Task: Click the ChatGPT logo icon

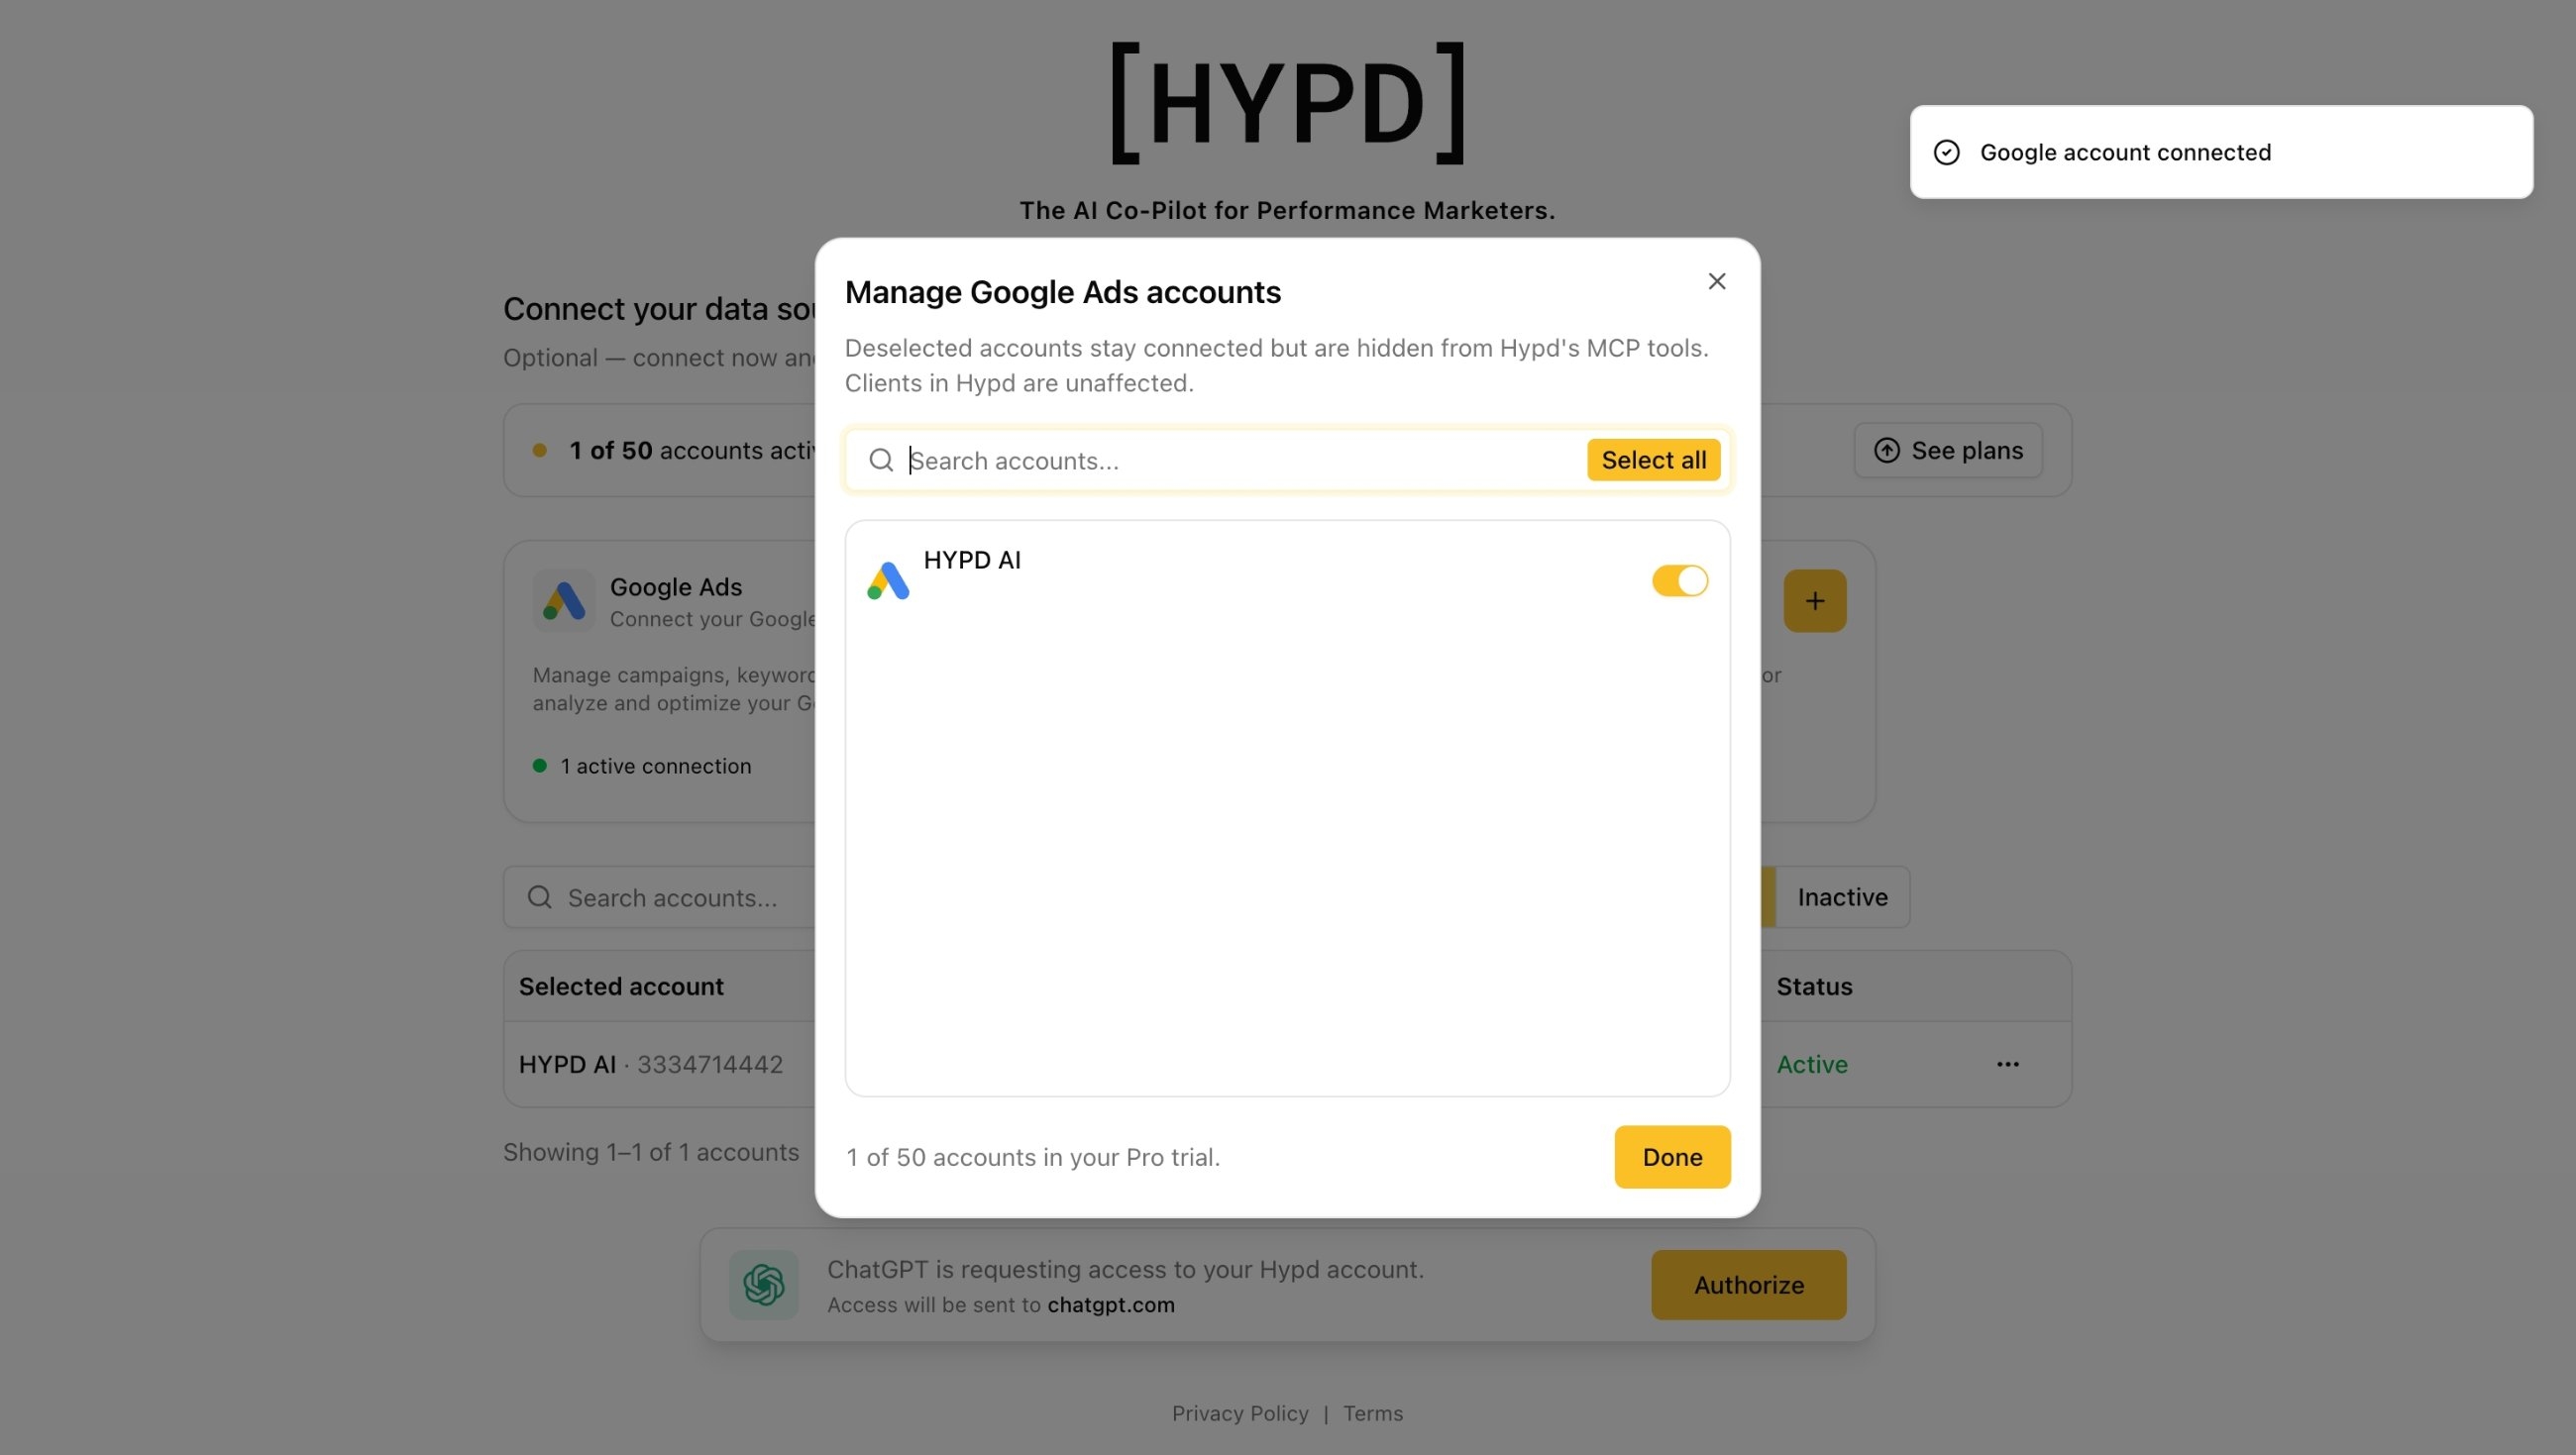Action: [x=763, y=1285]
